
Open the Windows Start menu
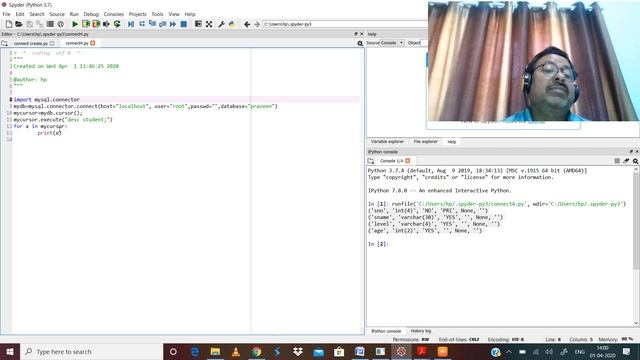tap(10, 351)
